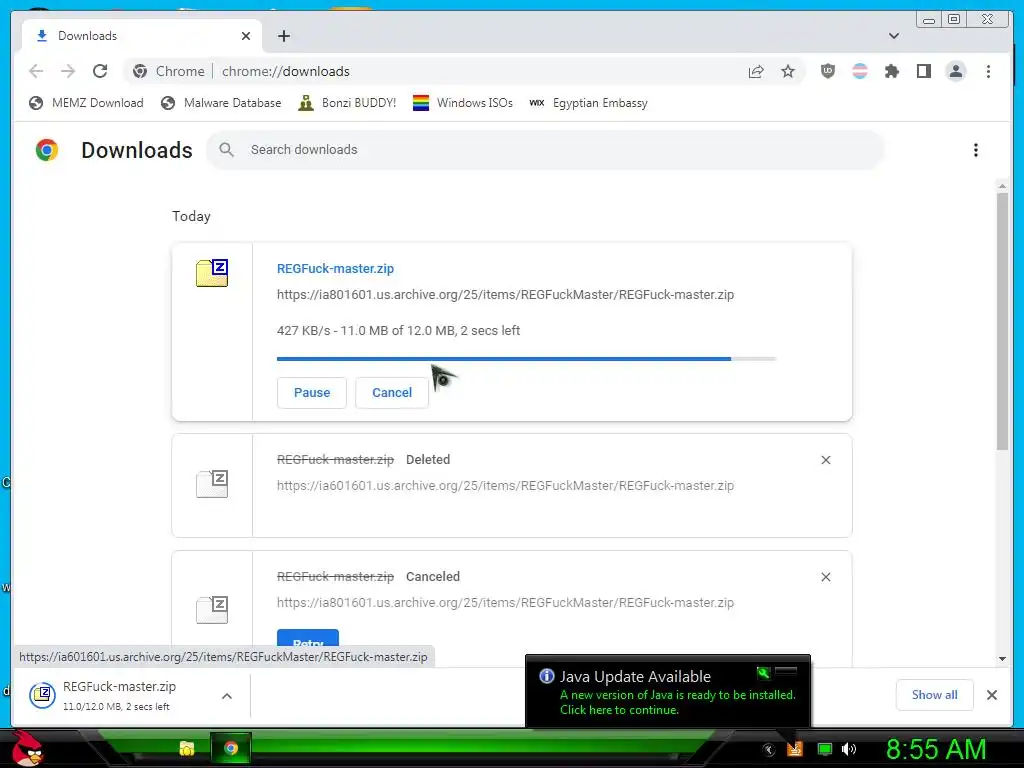Click the Deleted entry's zip icon
The width and height of the screenshot is (1024, 768).
click(212, 484)
